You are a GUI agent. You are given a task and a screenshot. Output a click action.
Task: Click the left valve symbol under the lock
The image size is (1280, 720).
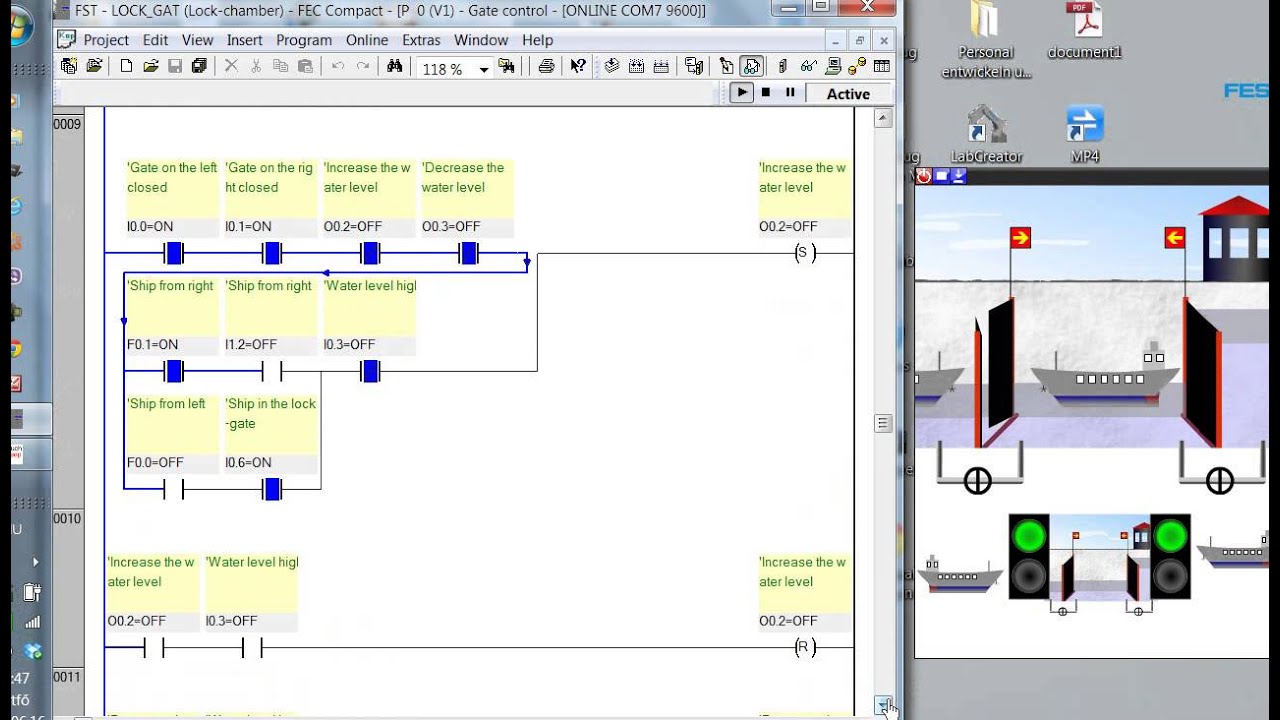tap(978, 481)
